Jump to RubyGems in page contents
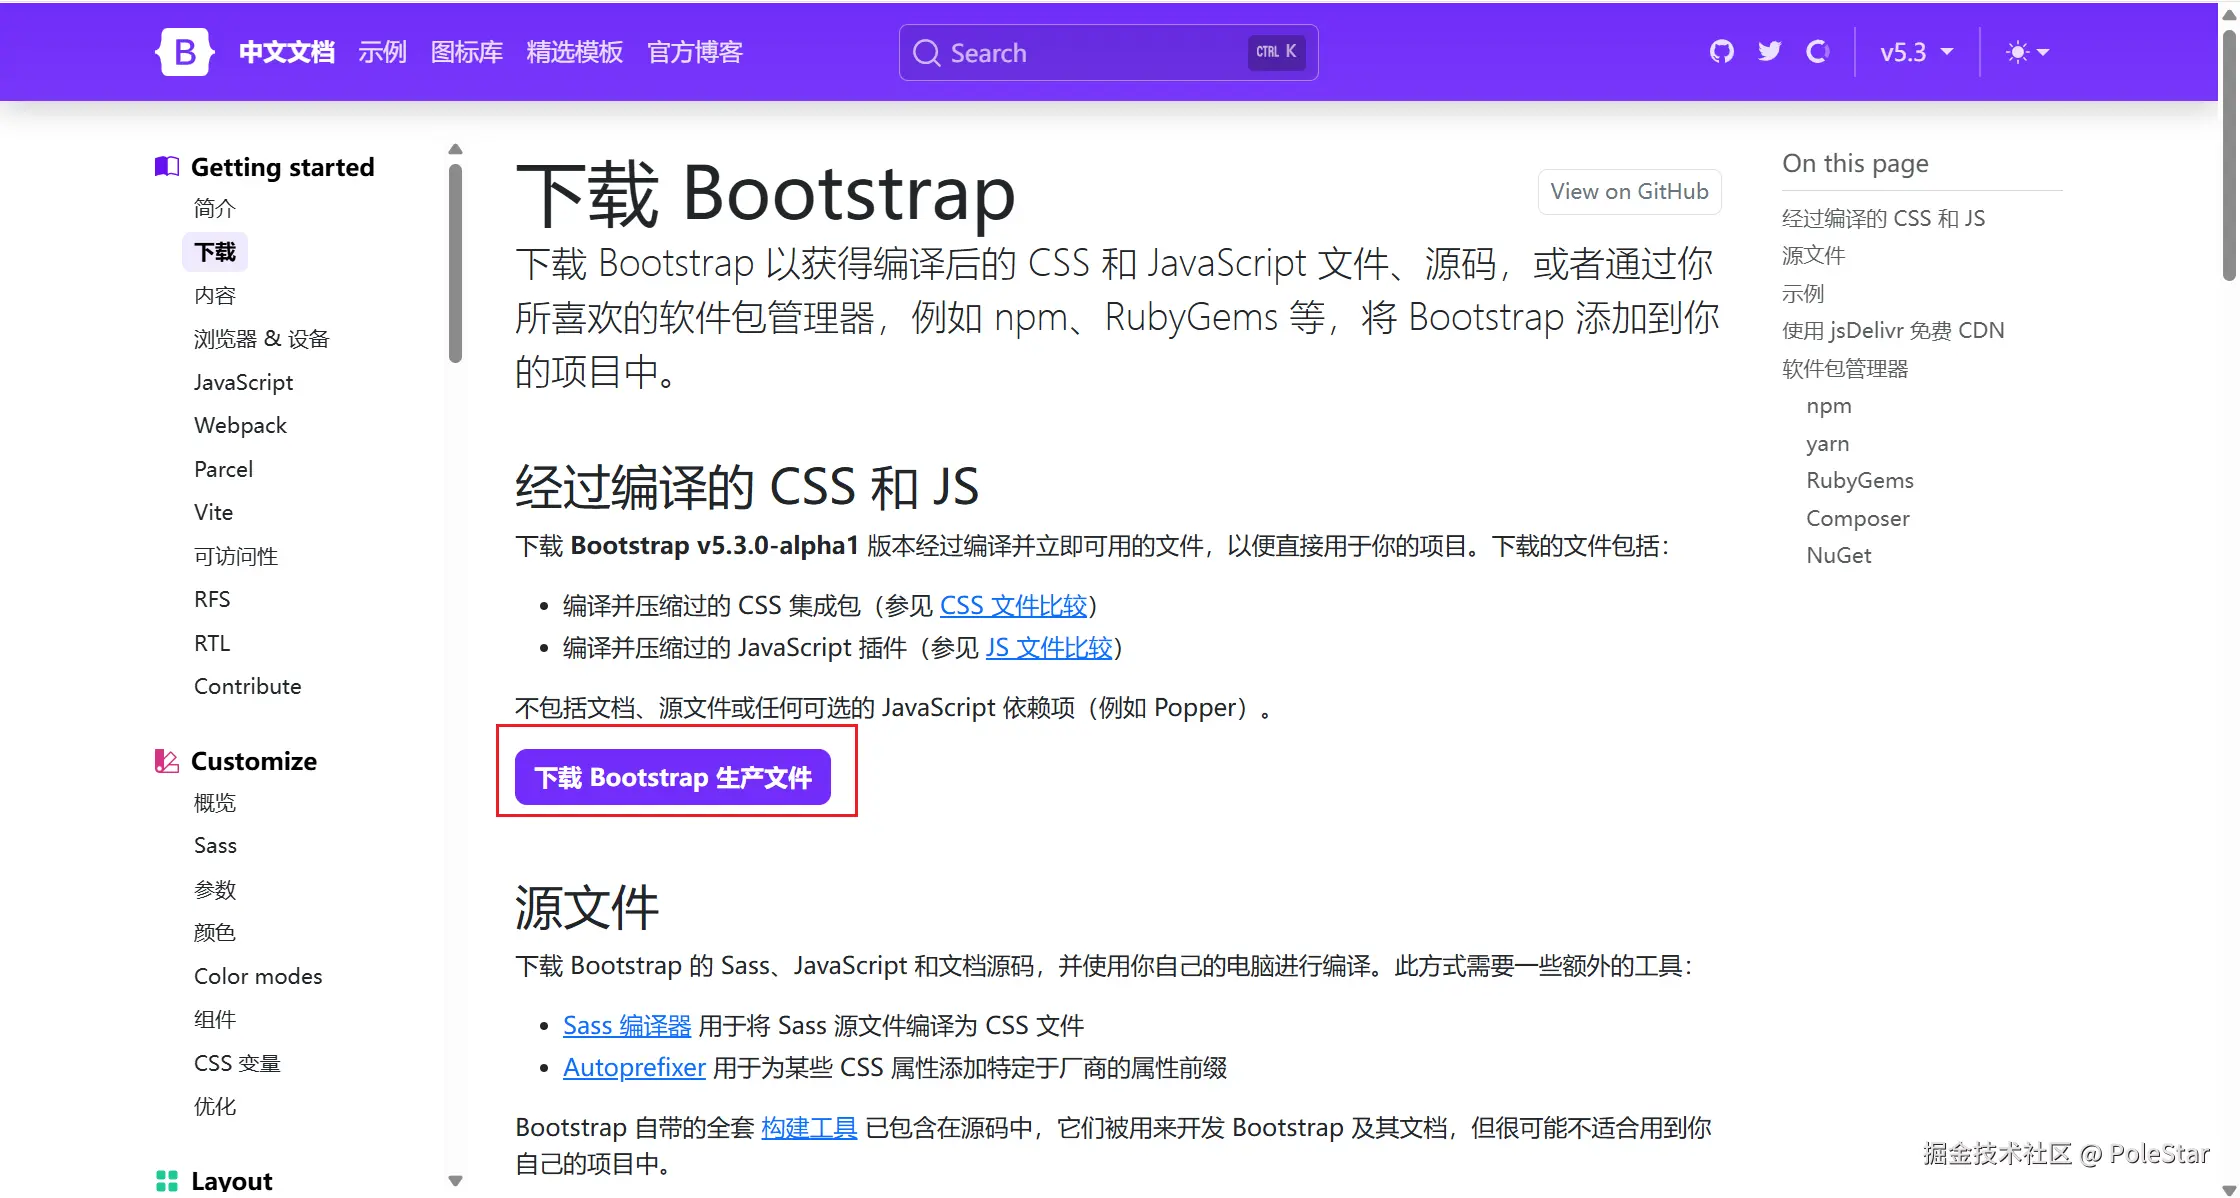The width and height of the screenshot is (2240, 1198). [1859, 480]
